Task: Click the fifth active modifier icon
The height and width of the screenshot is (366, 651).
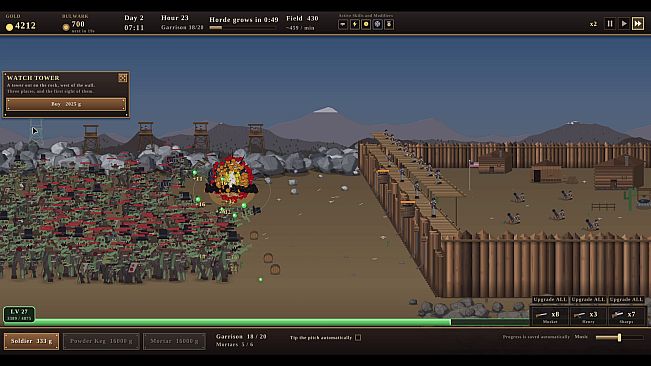Action: (x=389, y=24)
